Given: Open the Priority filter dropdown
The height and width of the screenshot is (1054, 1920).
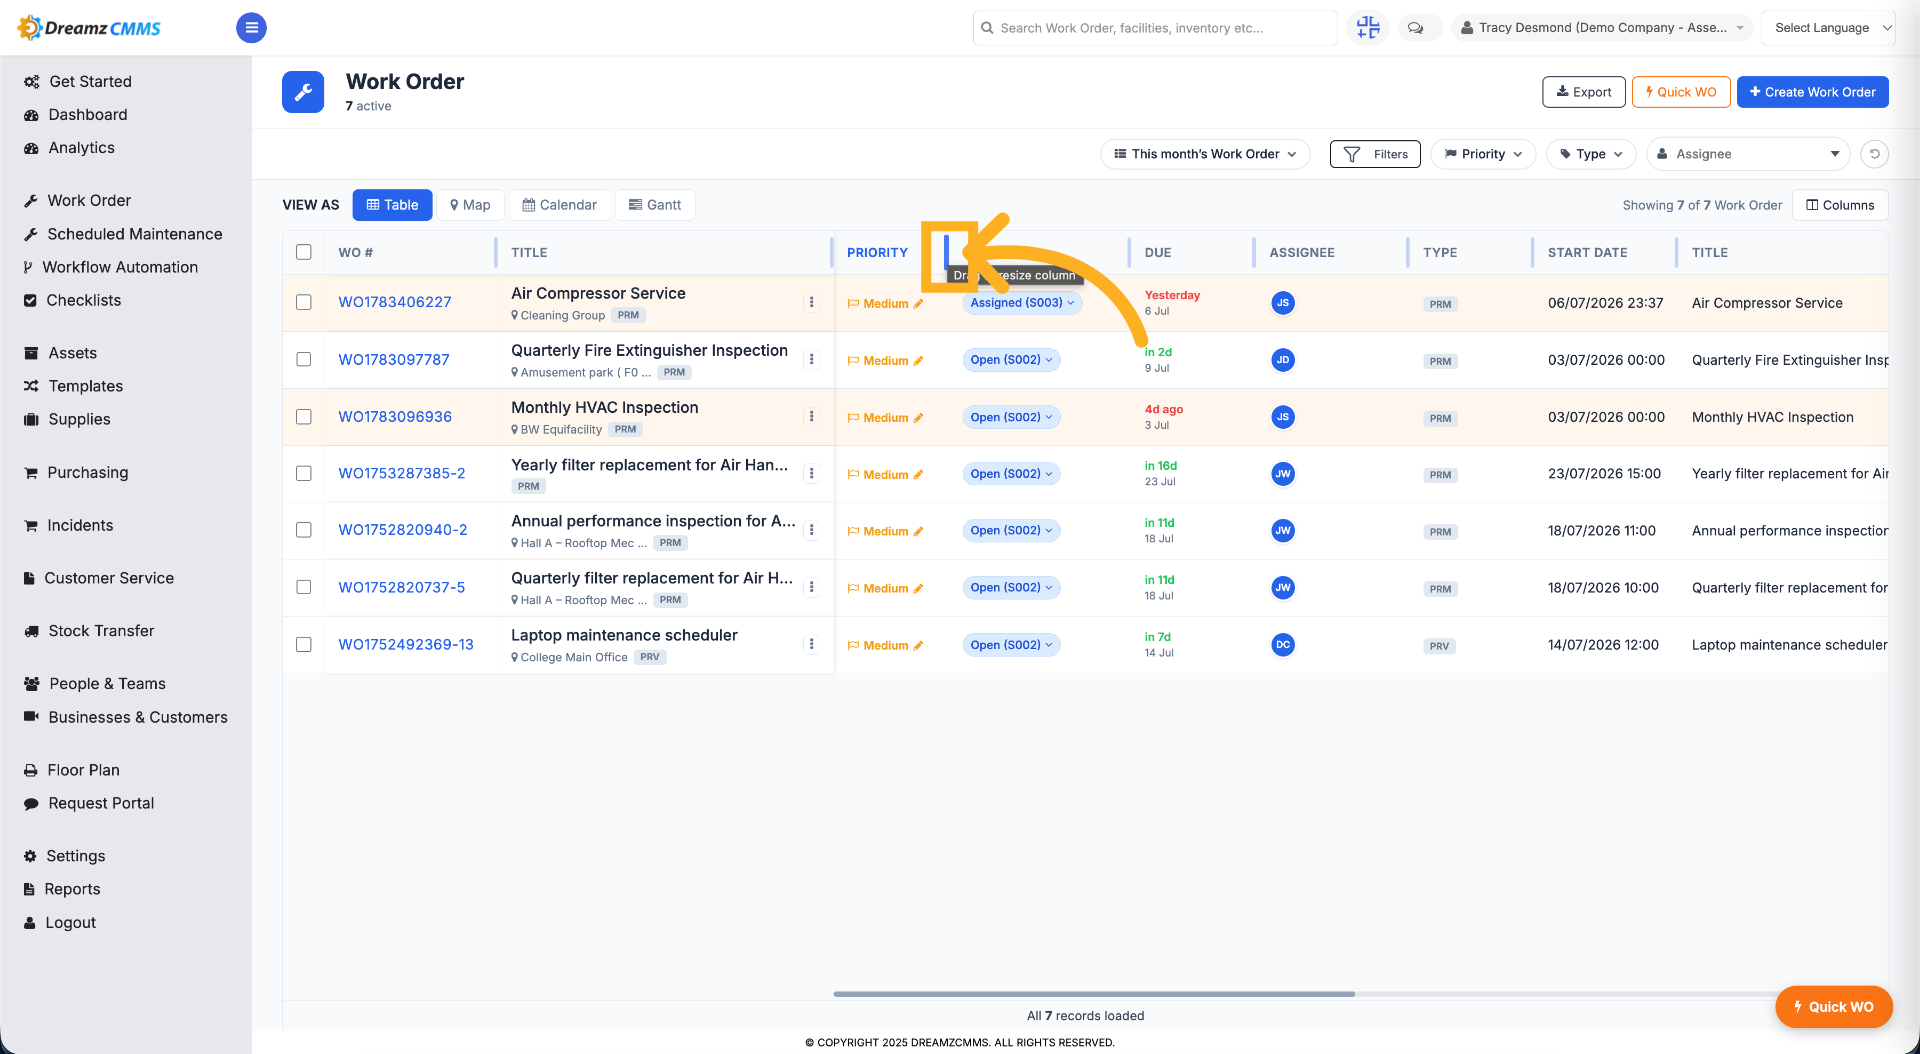Looking at the screenshot, I should (1483, 154).
